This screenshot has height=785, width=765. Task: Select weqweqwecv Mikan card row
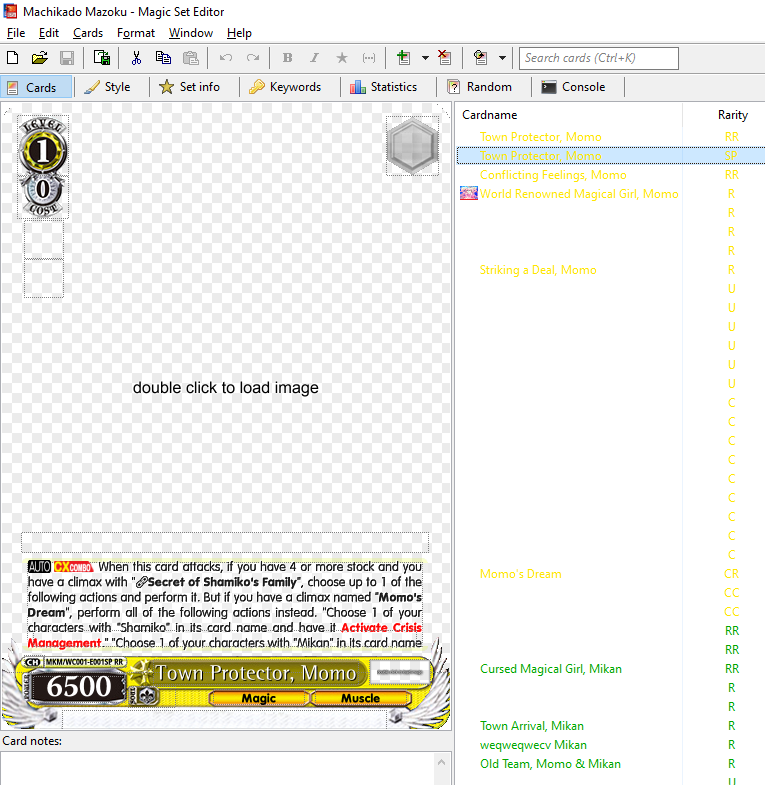click(x=611, y=745)
